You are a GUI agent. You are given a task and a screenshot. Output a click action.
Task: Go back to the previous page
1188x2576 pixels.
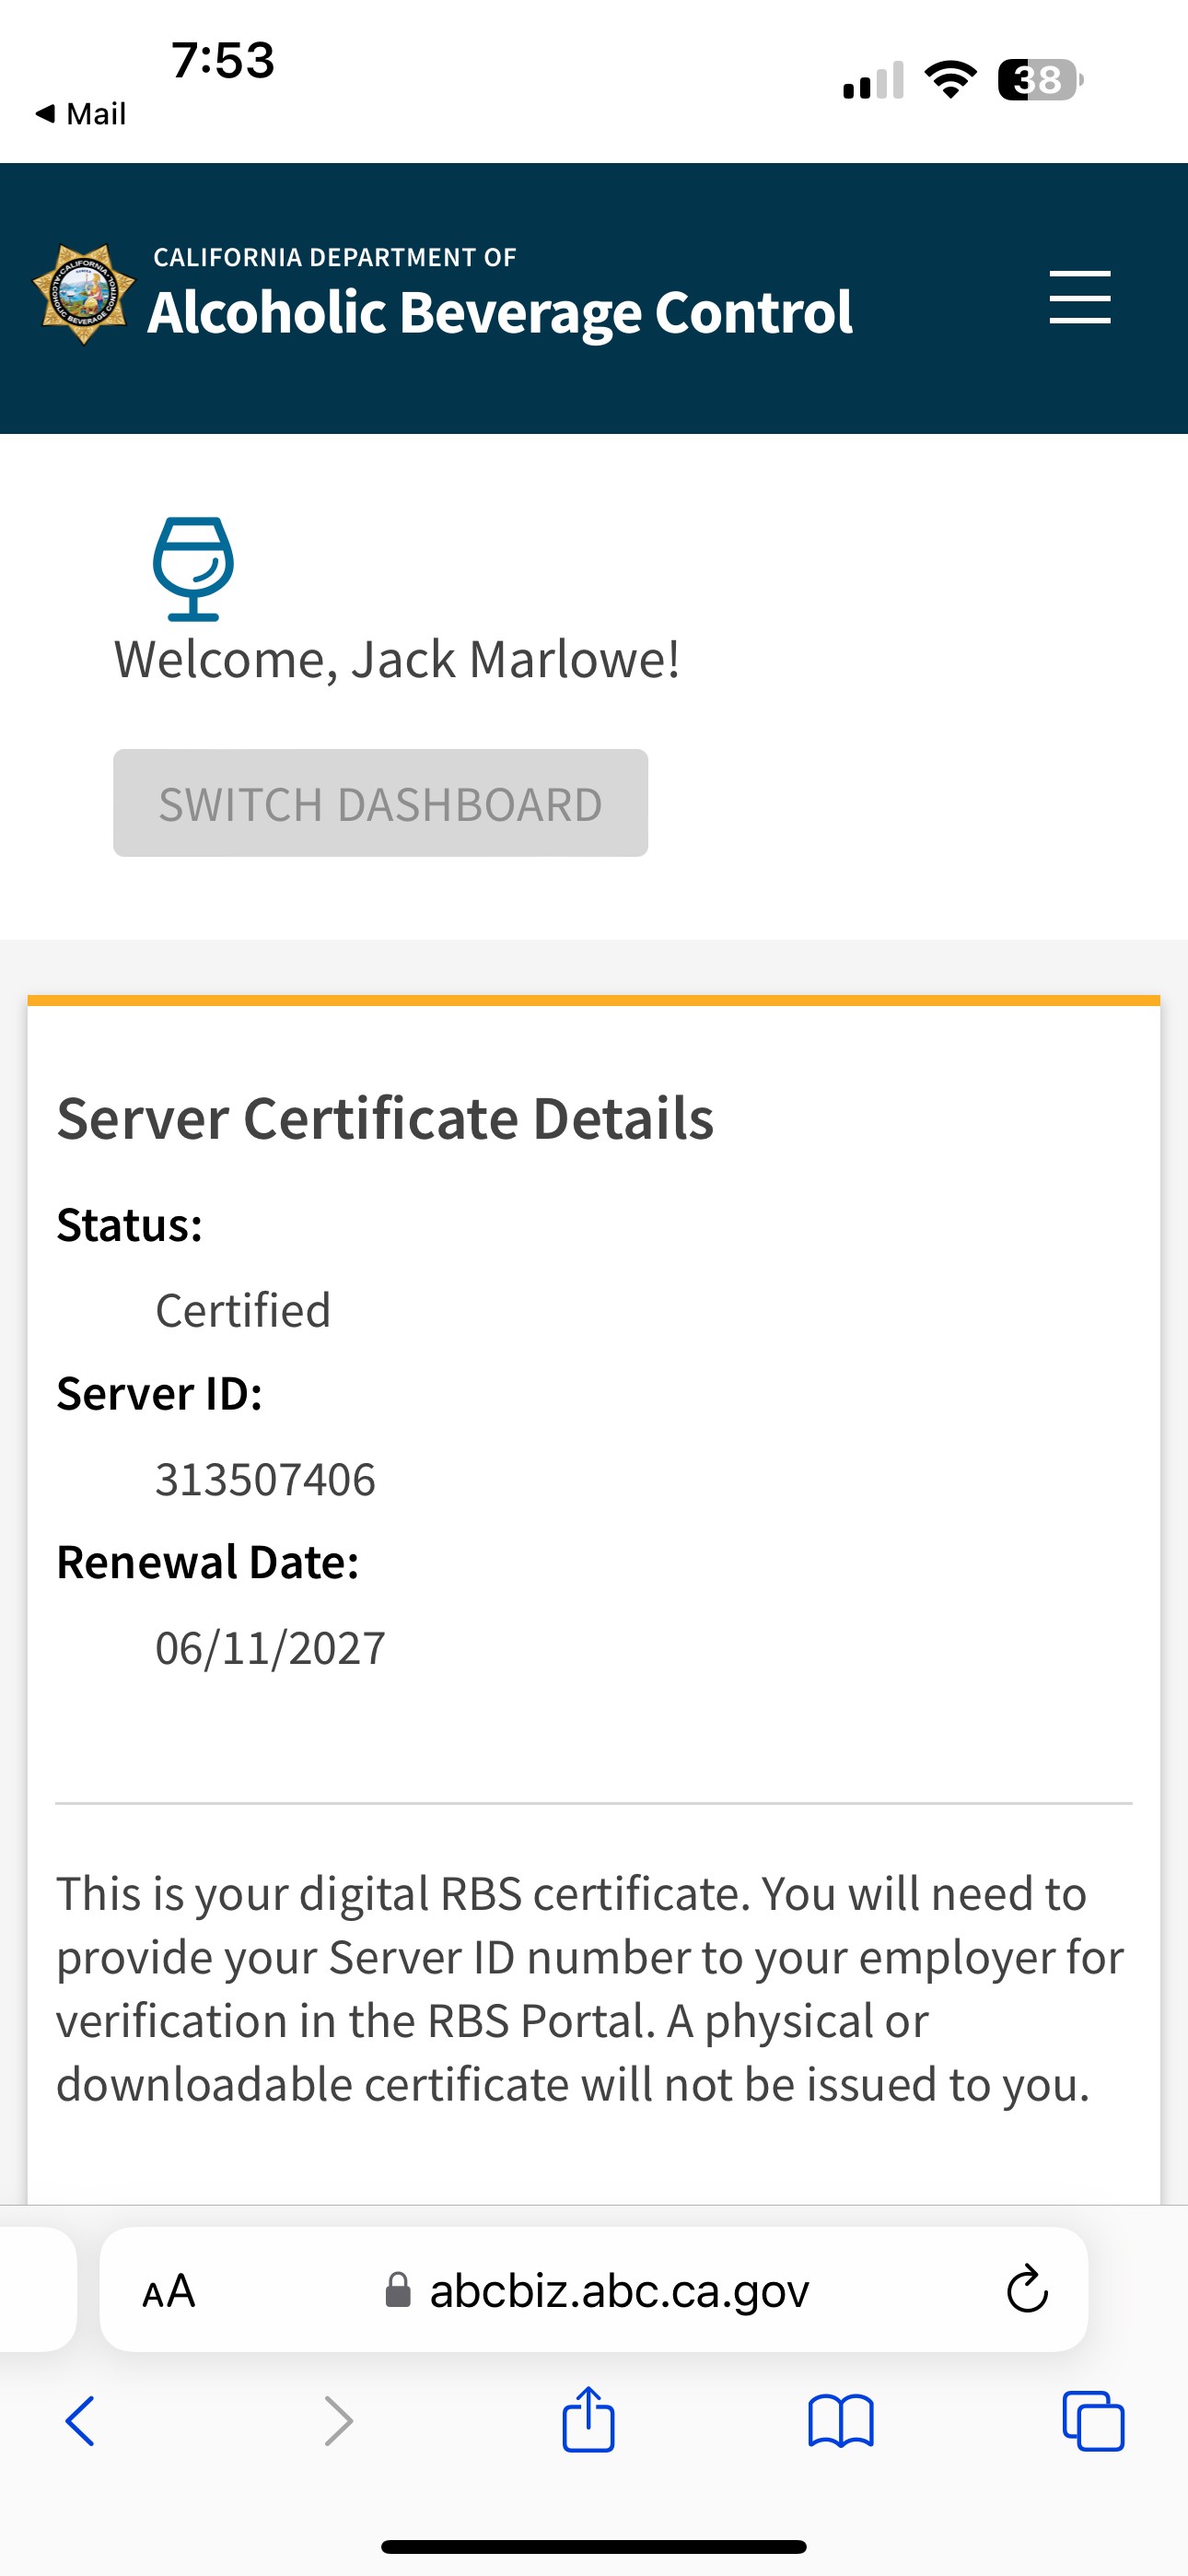click(80, 2421)
